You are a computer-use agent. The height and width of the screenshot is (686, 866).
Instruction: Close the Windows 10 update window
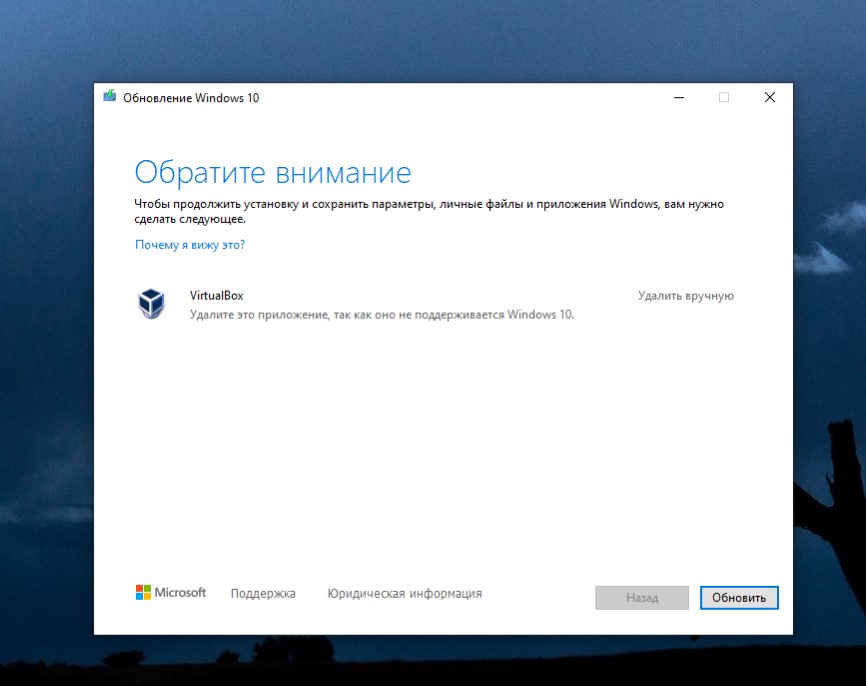coord(769,97)
